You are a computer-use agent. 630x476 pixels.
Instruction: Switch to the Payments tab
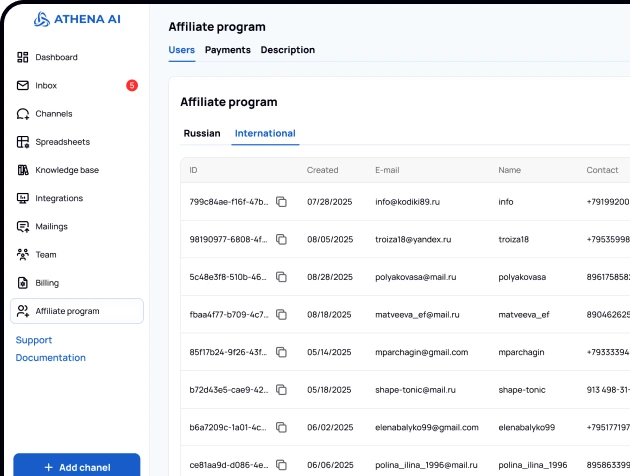click(228, 50)
